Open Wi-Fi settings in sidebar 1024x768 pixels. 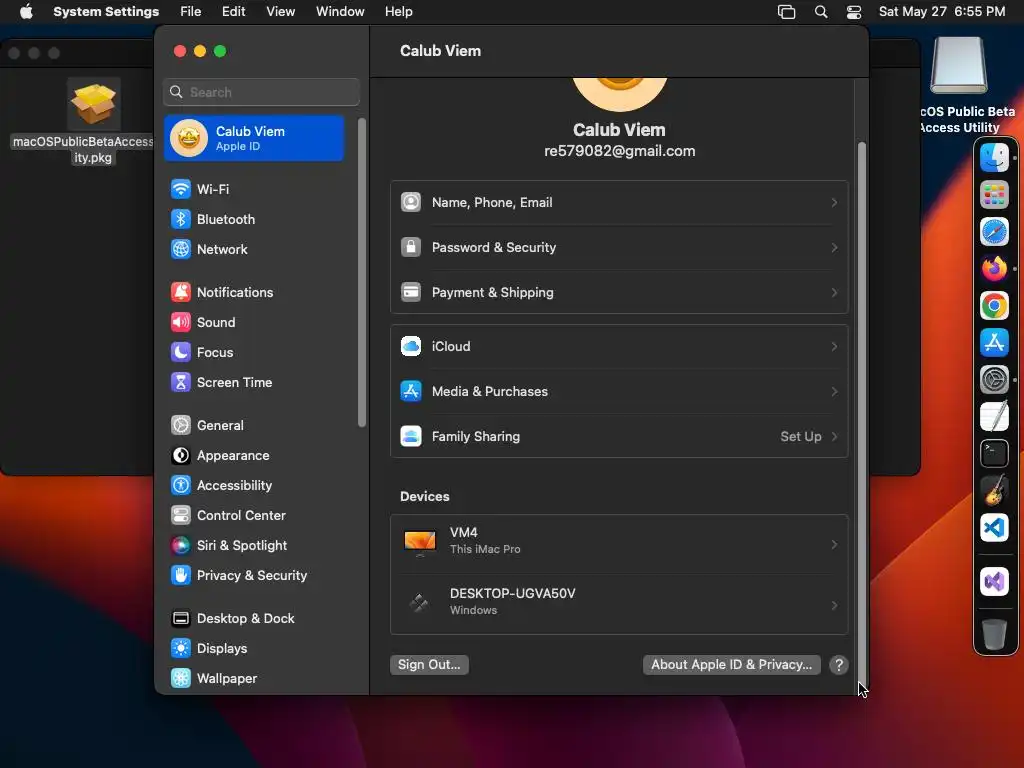(255, 189)
